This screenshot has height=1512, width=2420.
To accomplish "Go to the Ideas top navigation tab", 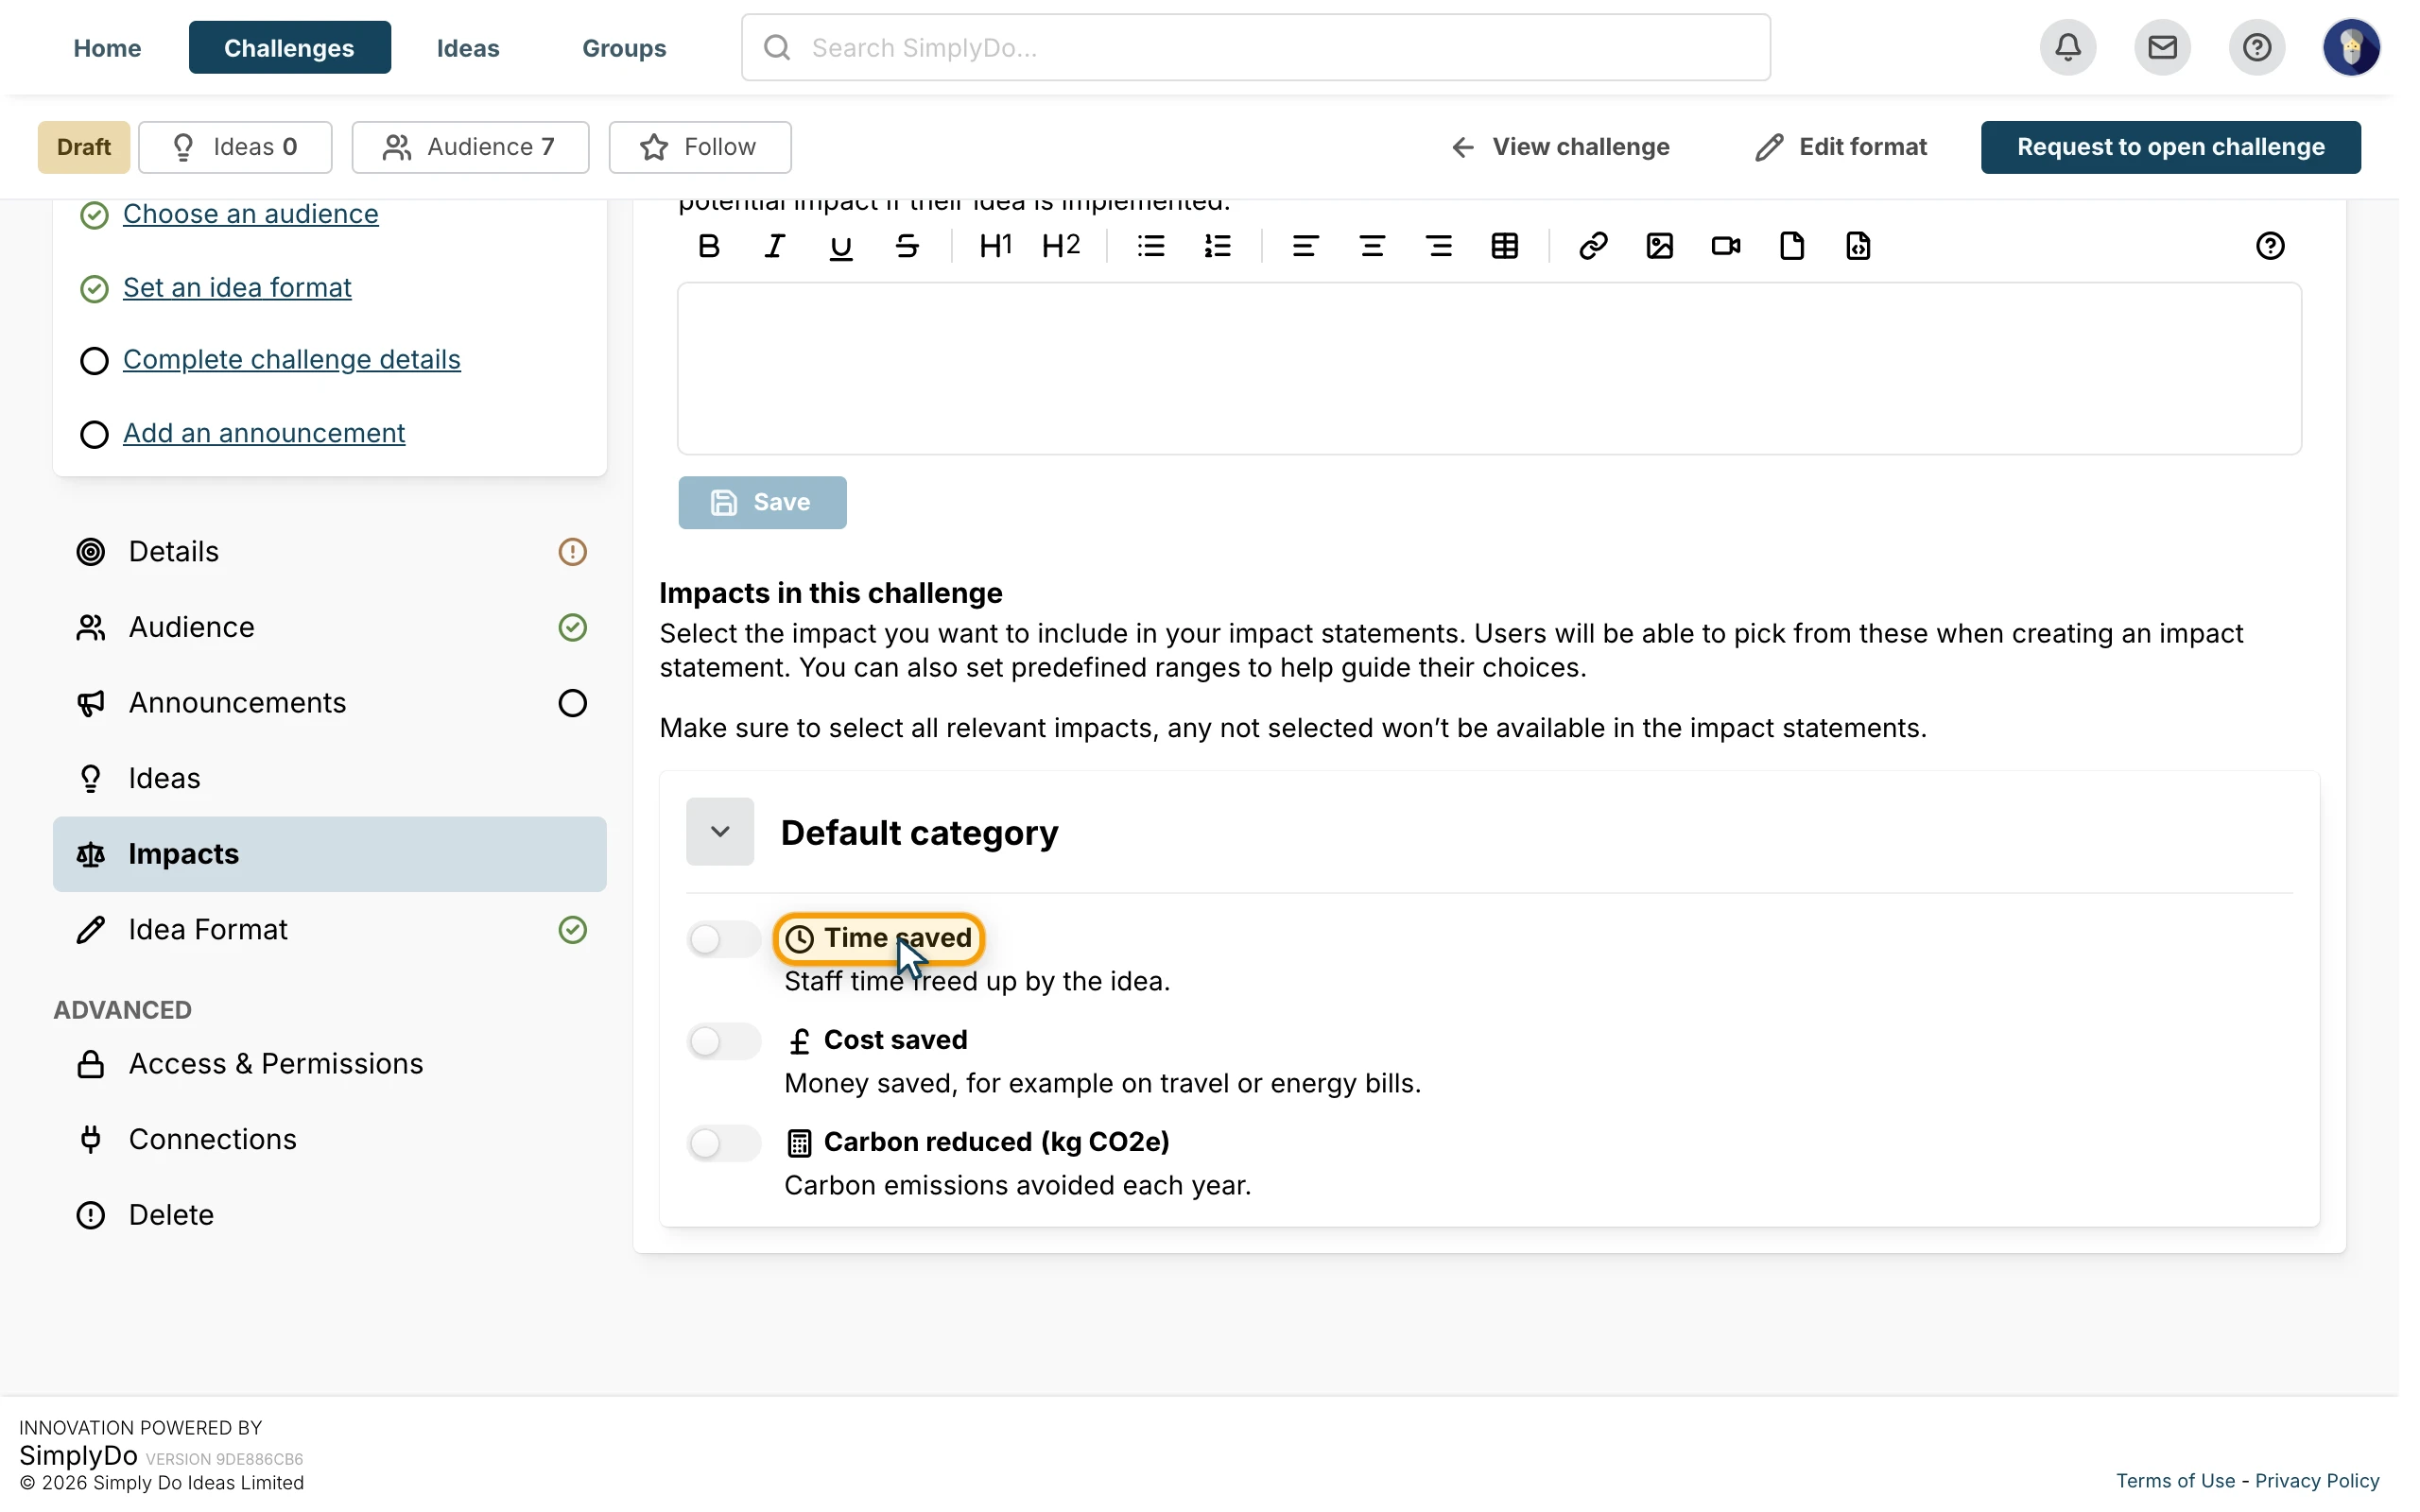I will 468,47.
